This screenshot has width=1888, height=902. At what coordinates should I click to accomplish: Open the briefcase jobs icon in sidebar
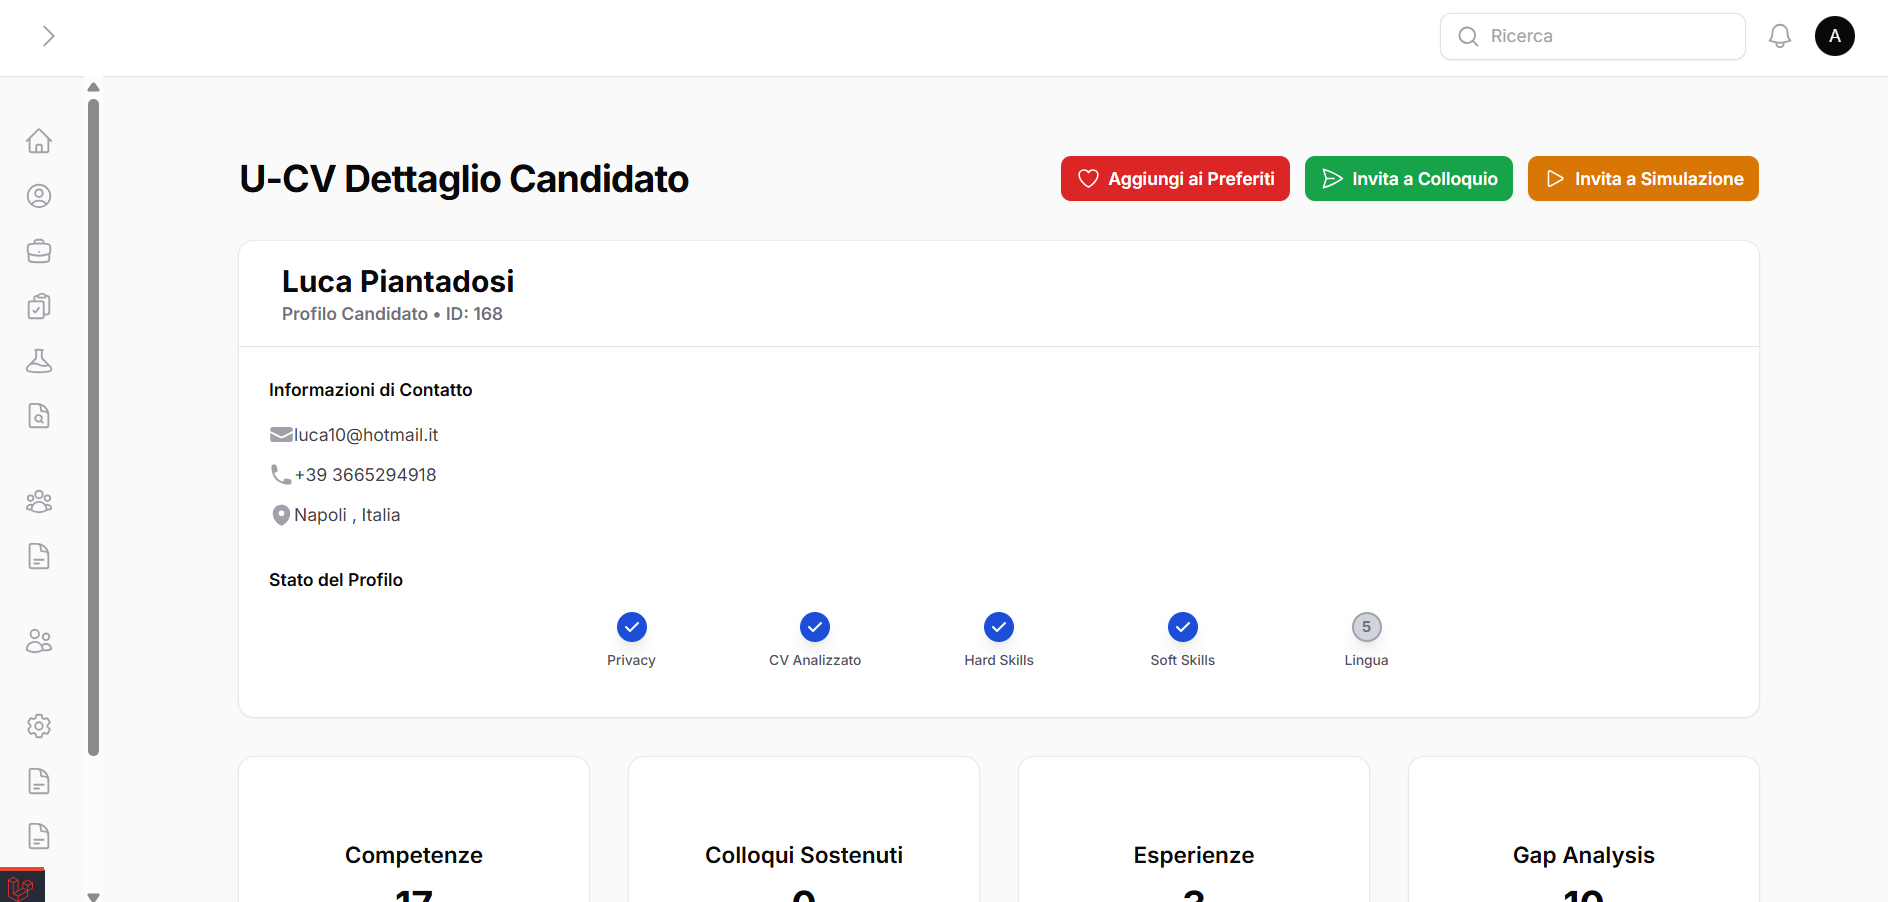(39, 251)
